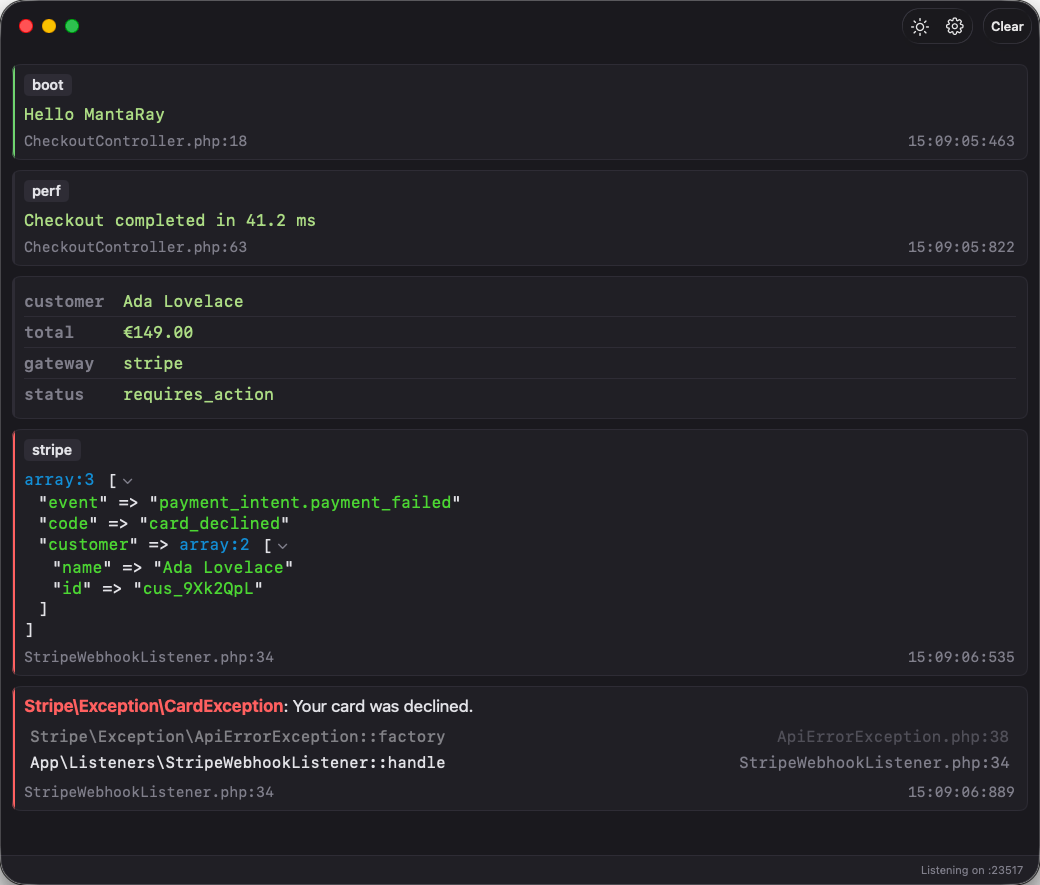The image size is (1040, 885).
Task: Click the boot label badge
Action: click(48, 85)
